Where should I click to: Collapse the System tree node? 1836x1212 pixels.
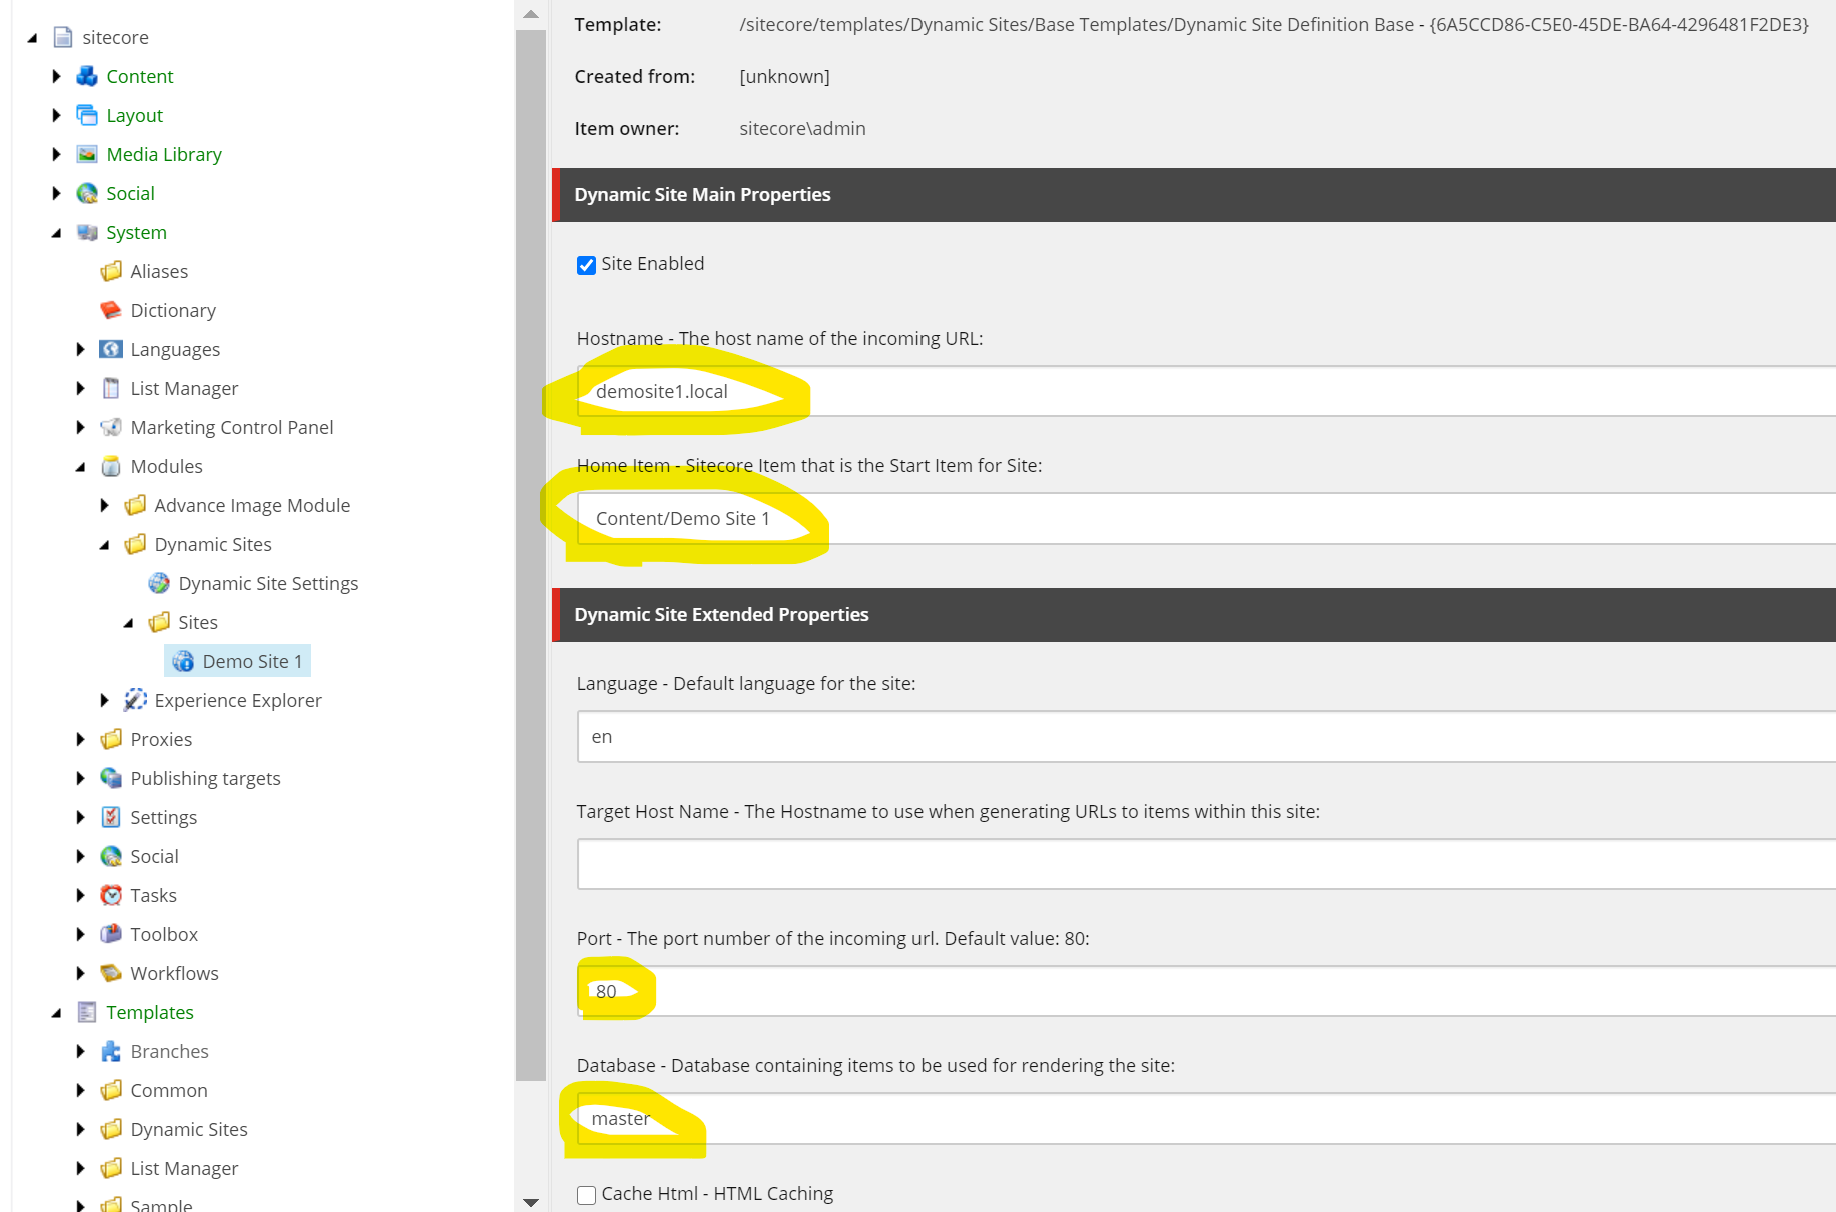point(56,233)
